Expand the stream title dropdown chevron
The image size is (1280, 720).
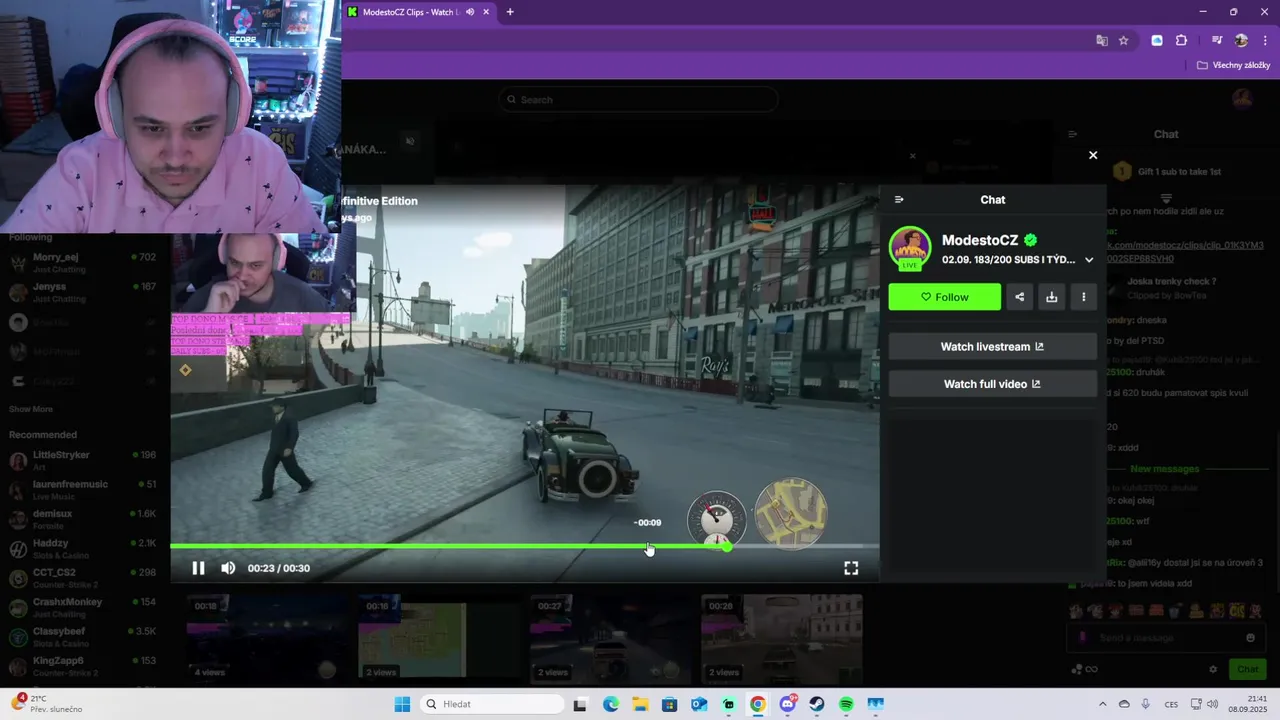(x=1089, y=260)
